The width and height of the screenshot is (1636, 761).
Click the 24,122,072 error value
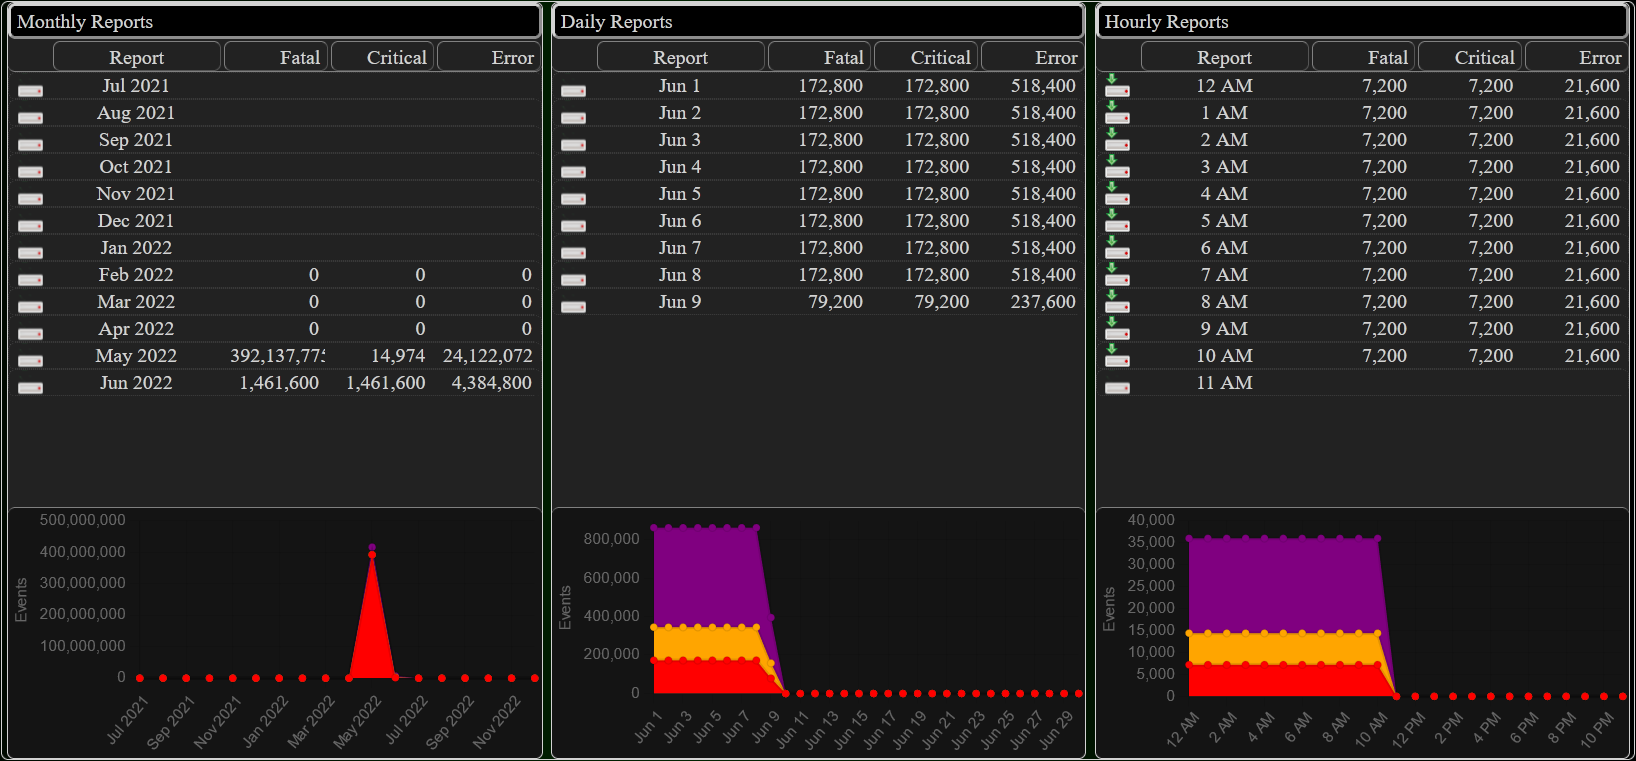click(487, 356)
